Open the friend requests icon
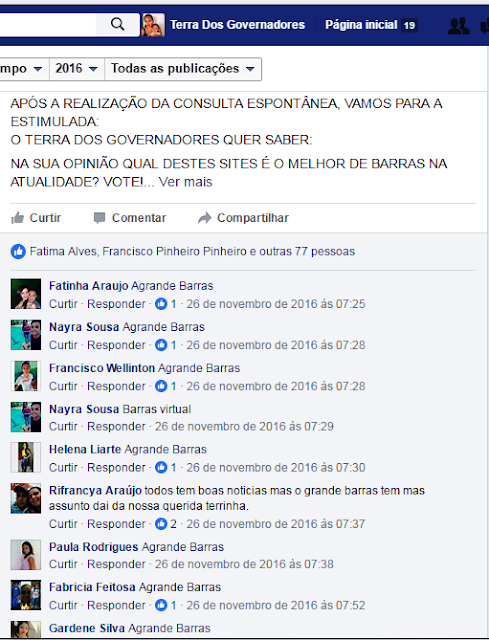This screenshot has height=640, width=489. (458, 26)
